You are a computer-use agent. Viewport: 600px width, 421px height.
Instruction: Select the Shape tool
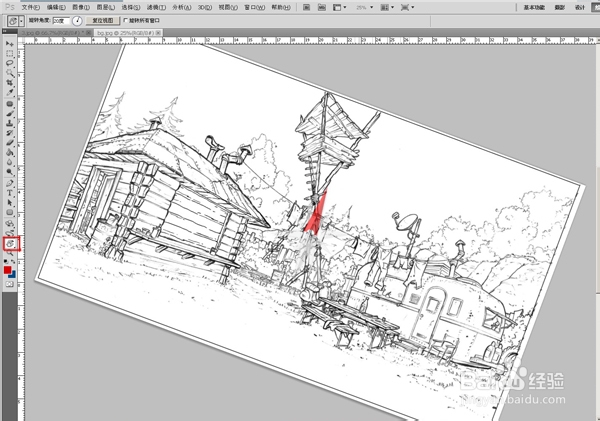point(10,212)
